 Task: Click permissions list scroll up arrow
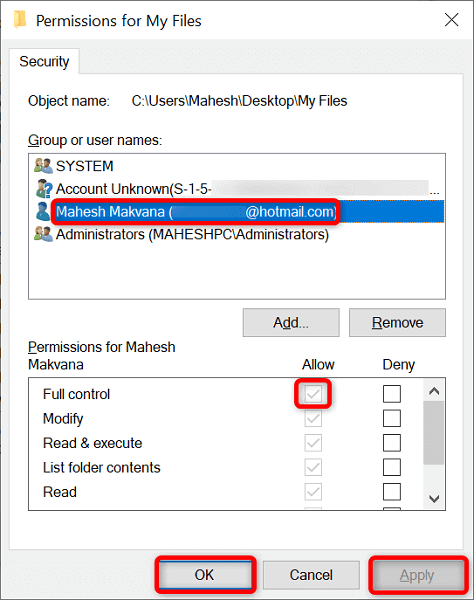(434, 391)
